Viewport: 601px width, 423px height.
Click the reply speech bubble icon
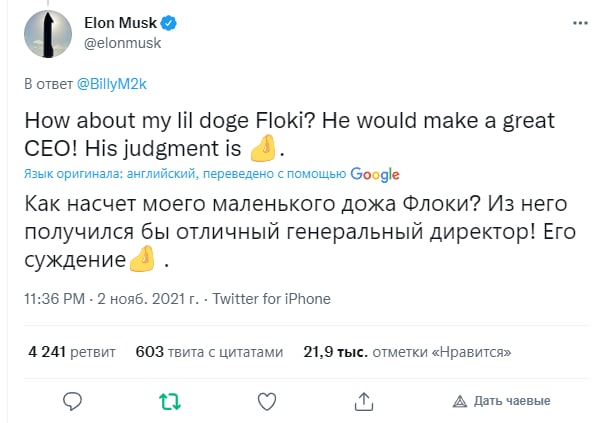[72, 400]
